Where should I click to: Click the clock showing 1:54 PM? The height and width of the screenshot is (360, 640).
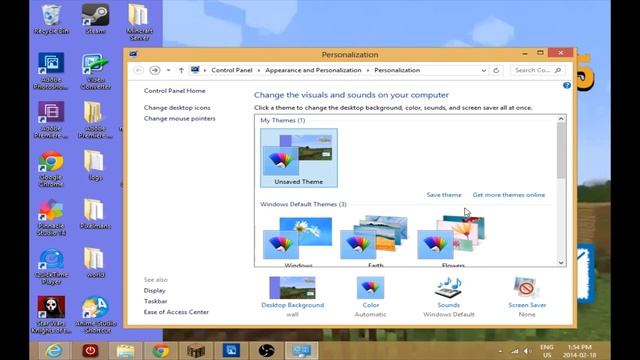click(x=579, y=351)
